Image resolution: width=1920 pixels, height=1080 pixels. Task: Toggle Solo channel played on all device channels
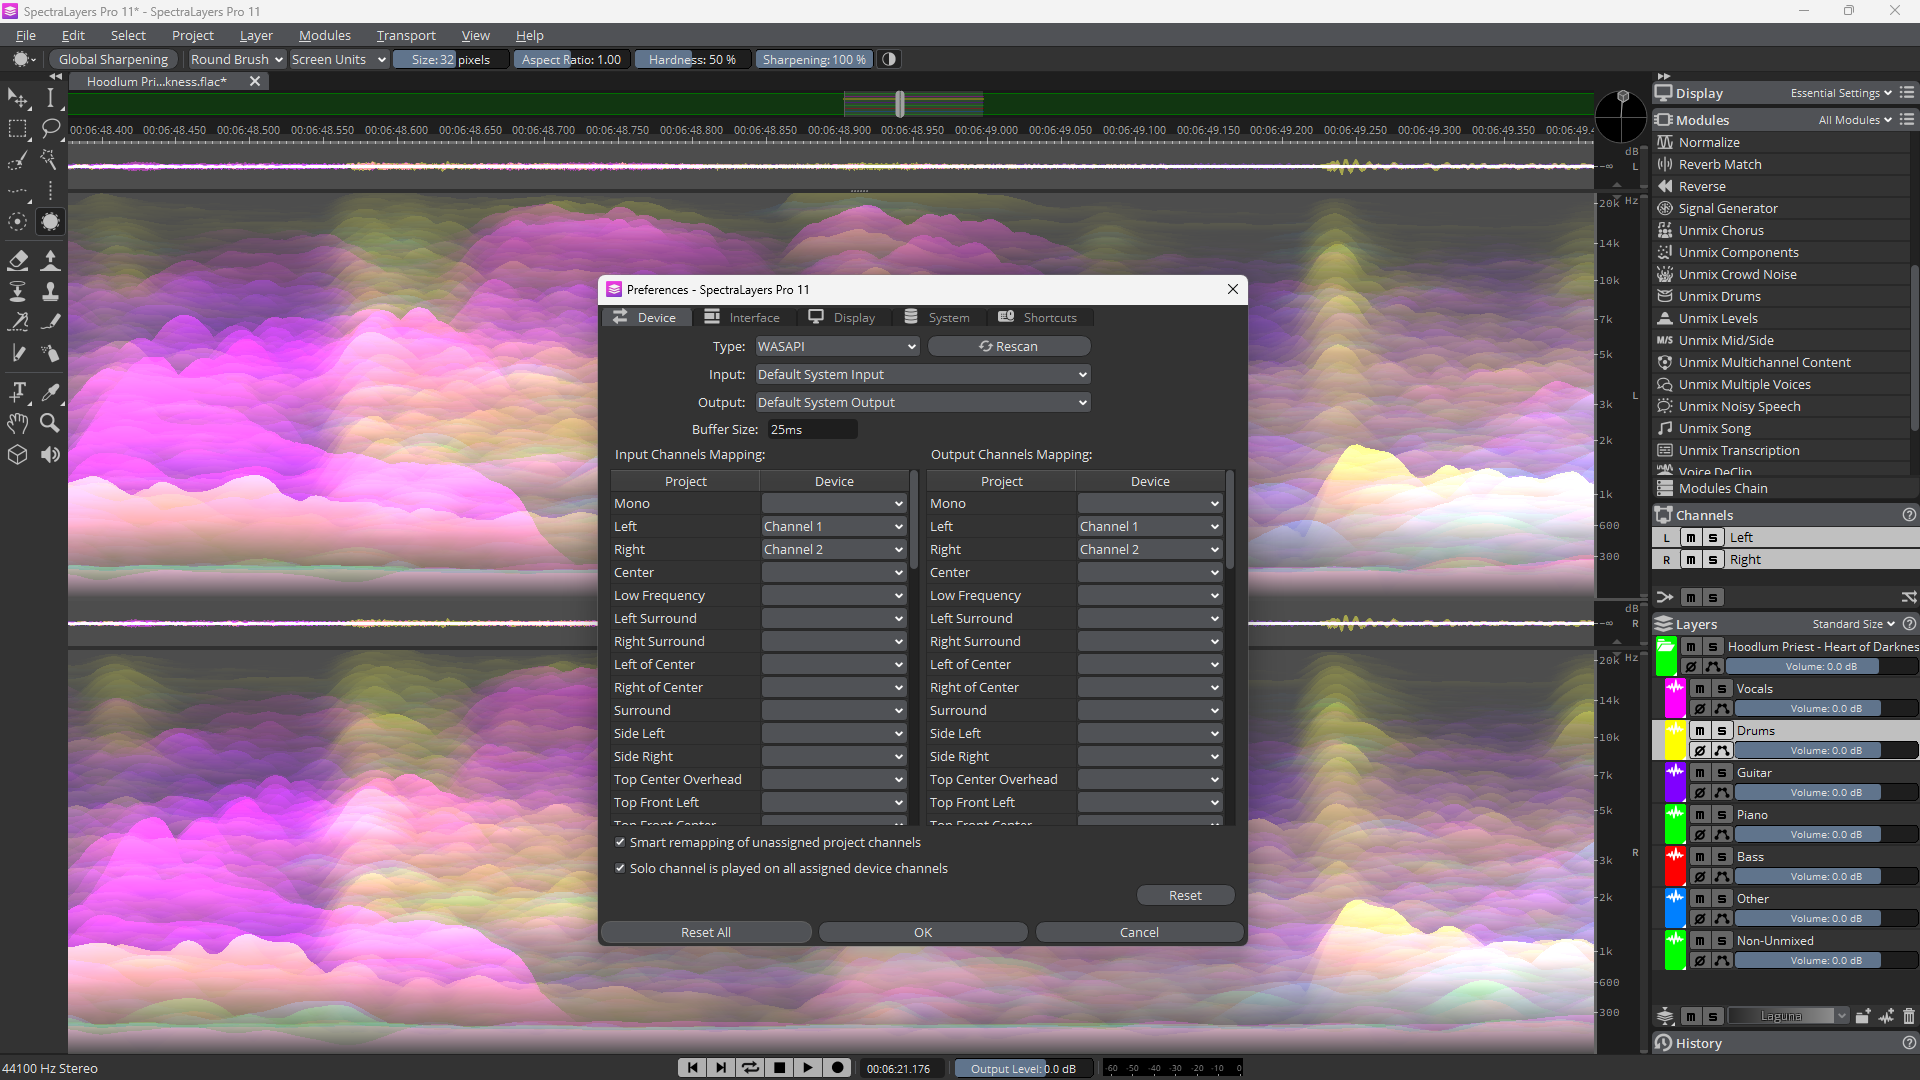[620, 868]
